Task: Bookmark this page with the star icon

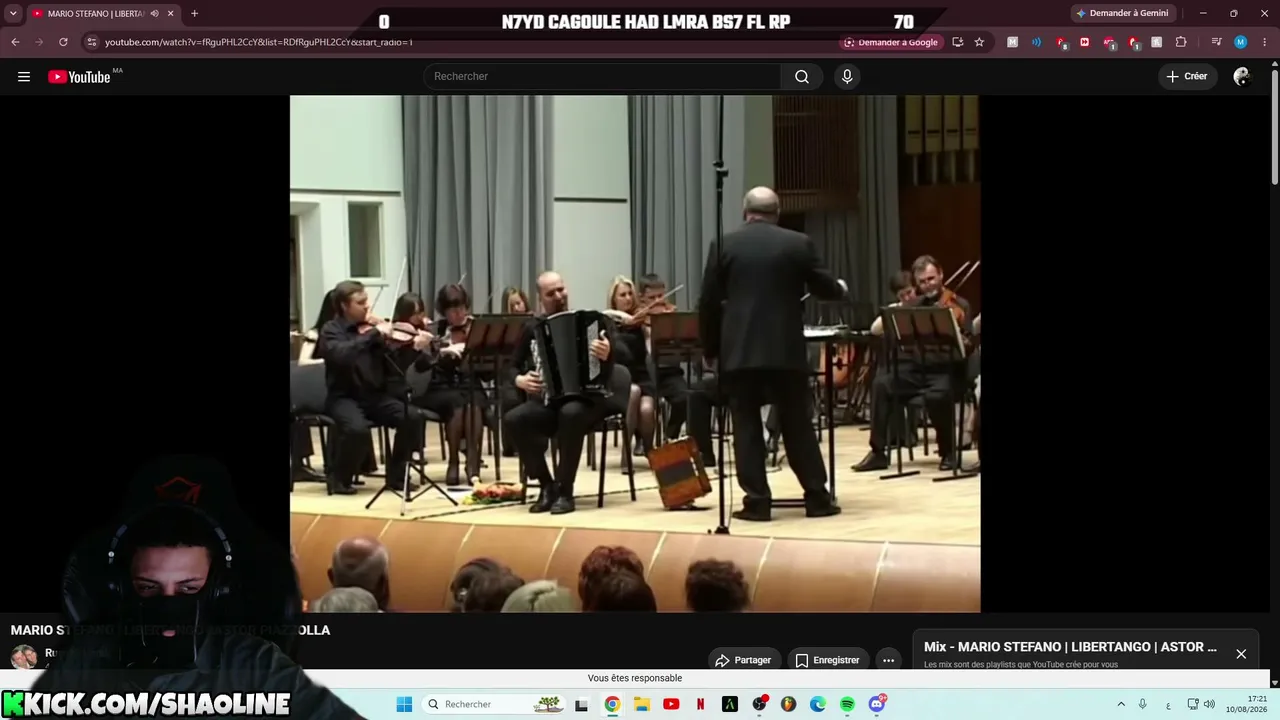Action: pyautogui.click(x=979, y=42)
